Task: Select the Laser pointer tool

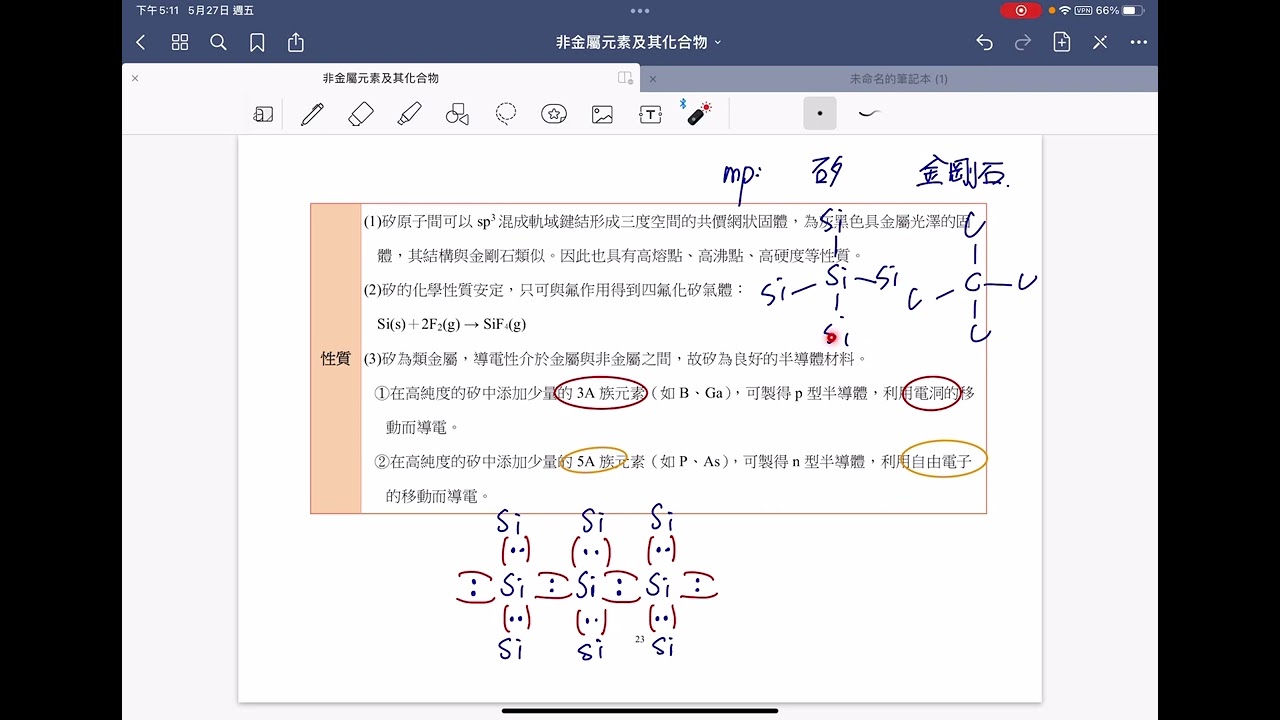Action: click(x=698, y=113)
